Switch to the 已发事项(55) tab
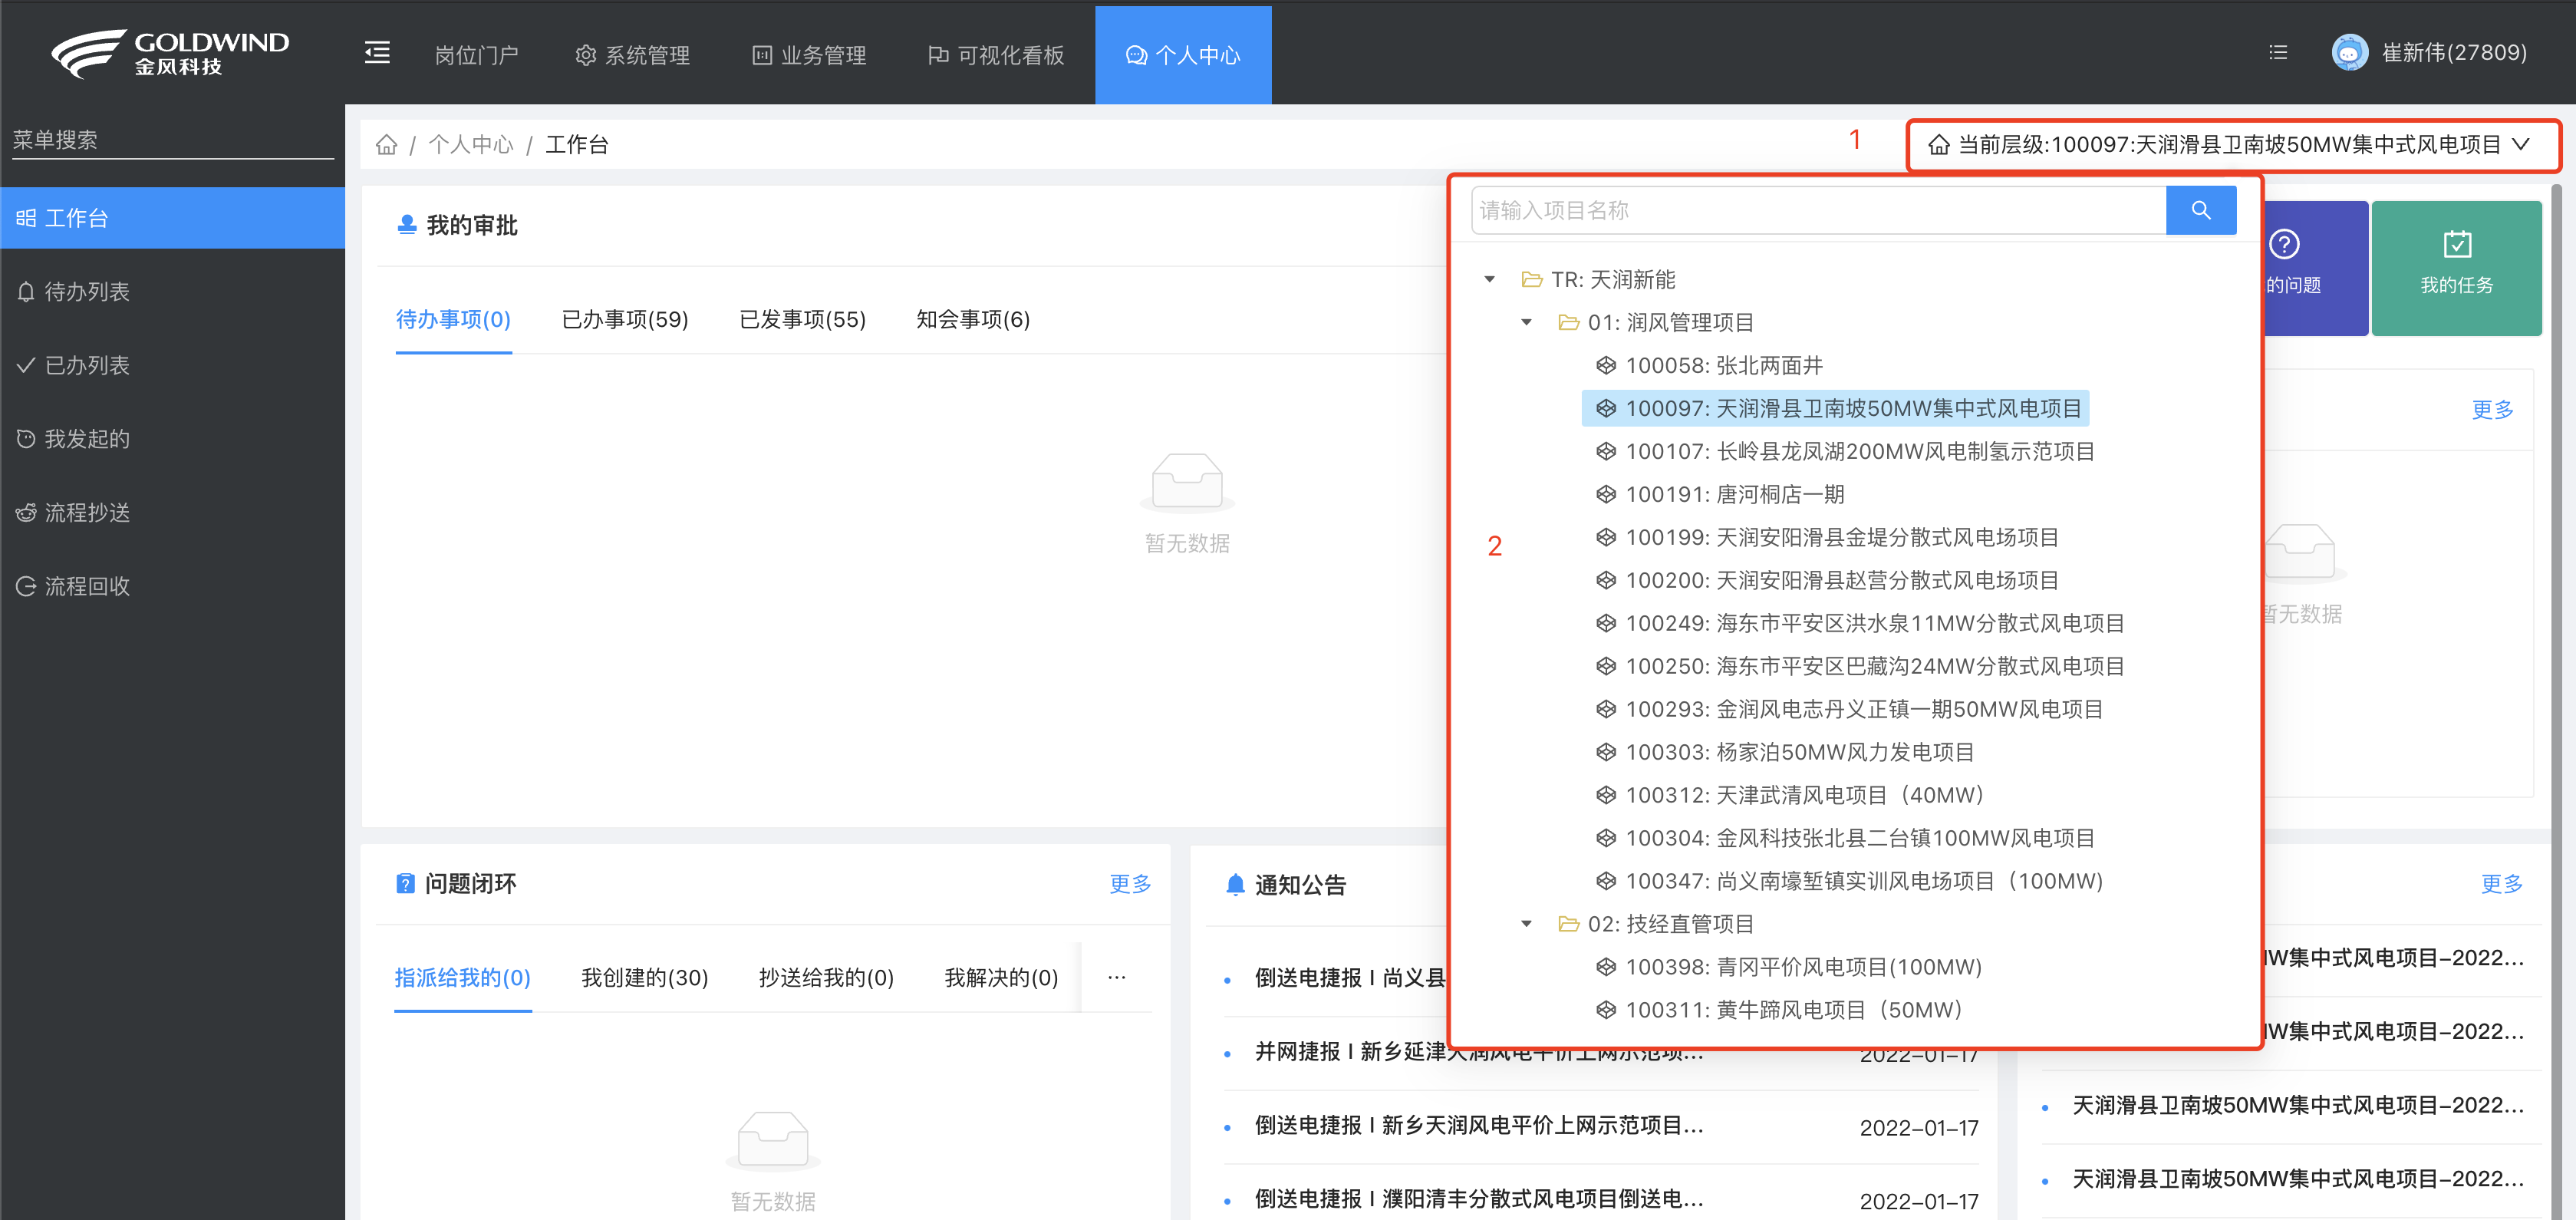Viewport: 2576px width, 1220px height. point(802,319)
